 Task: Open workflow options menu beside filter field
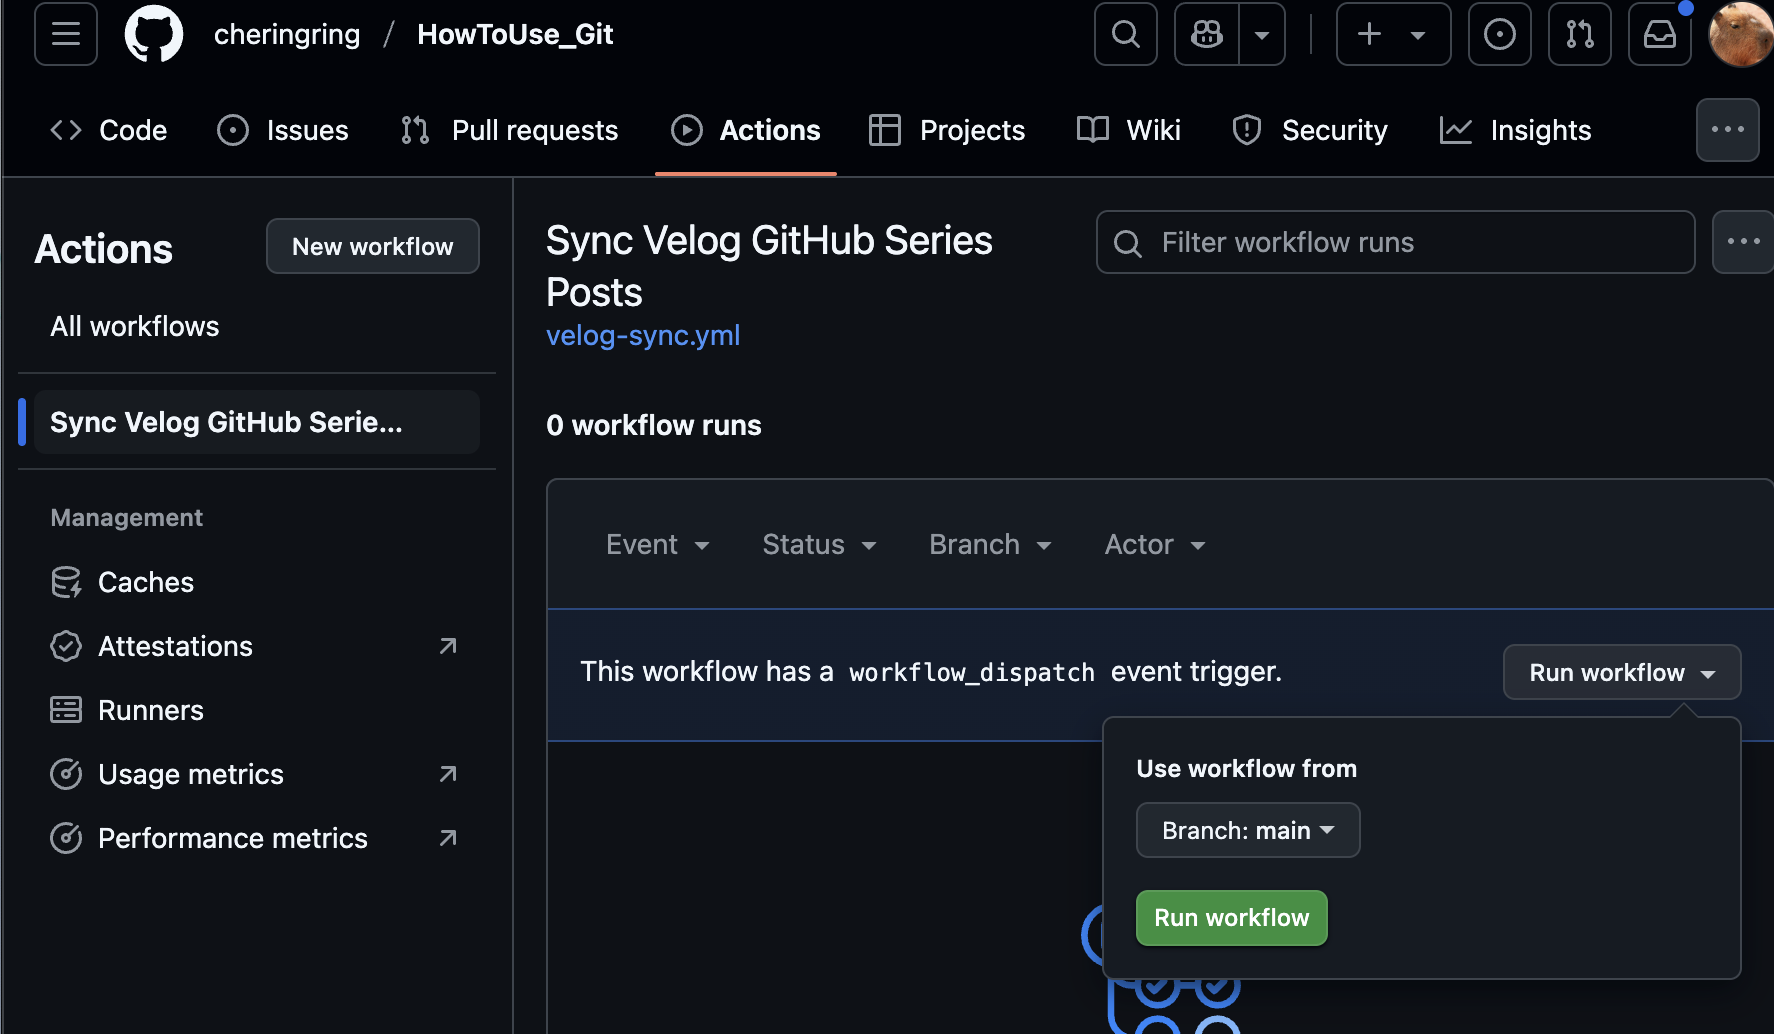point(1743,242)
